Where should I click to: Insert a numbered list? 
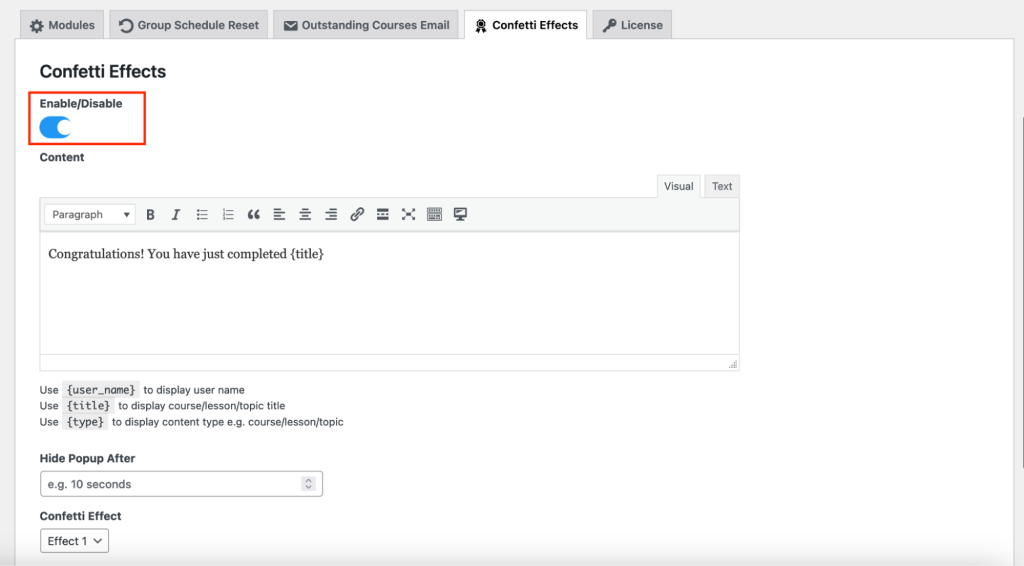point(228,214)
